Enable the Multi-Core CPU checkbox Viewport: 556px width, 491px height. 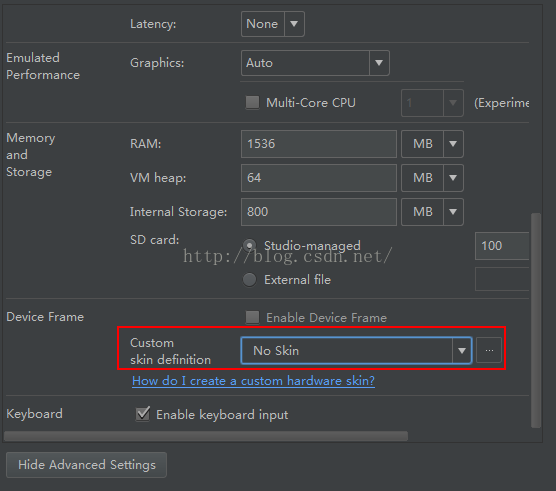click(252, 102)
